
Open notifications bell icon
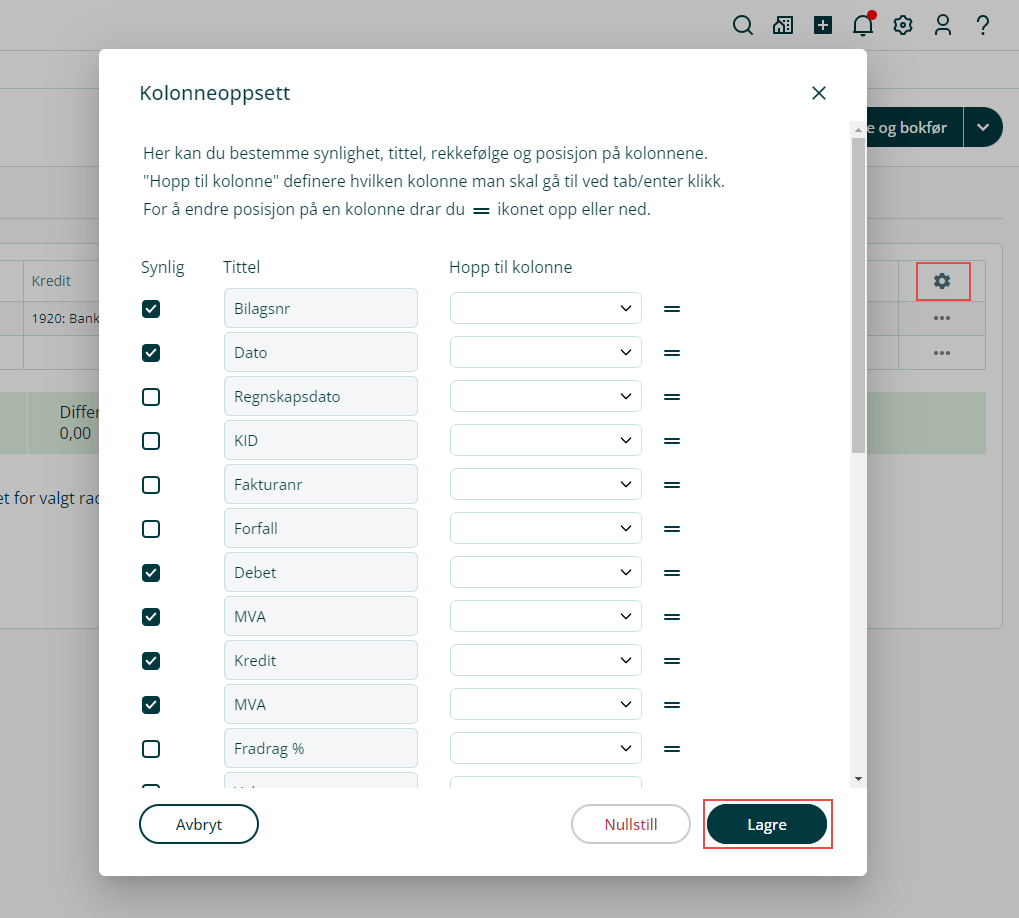coord(862,26)
